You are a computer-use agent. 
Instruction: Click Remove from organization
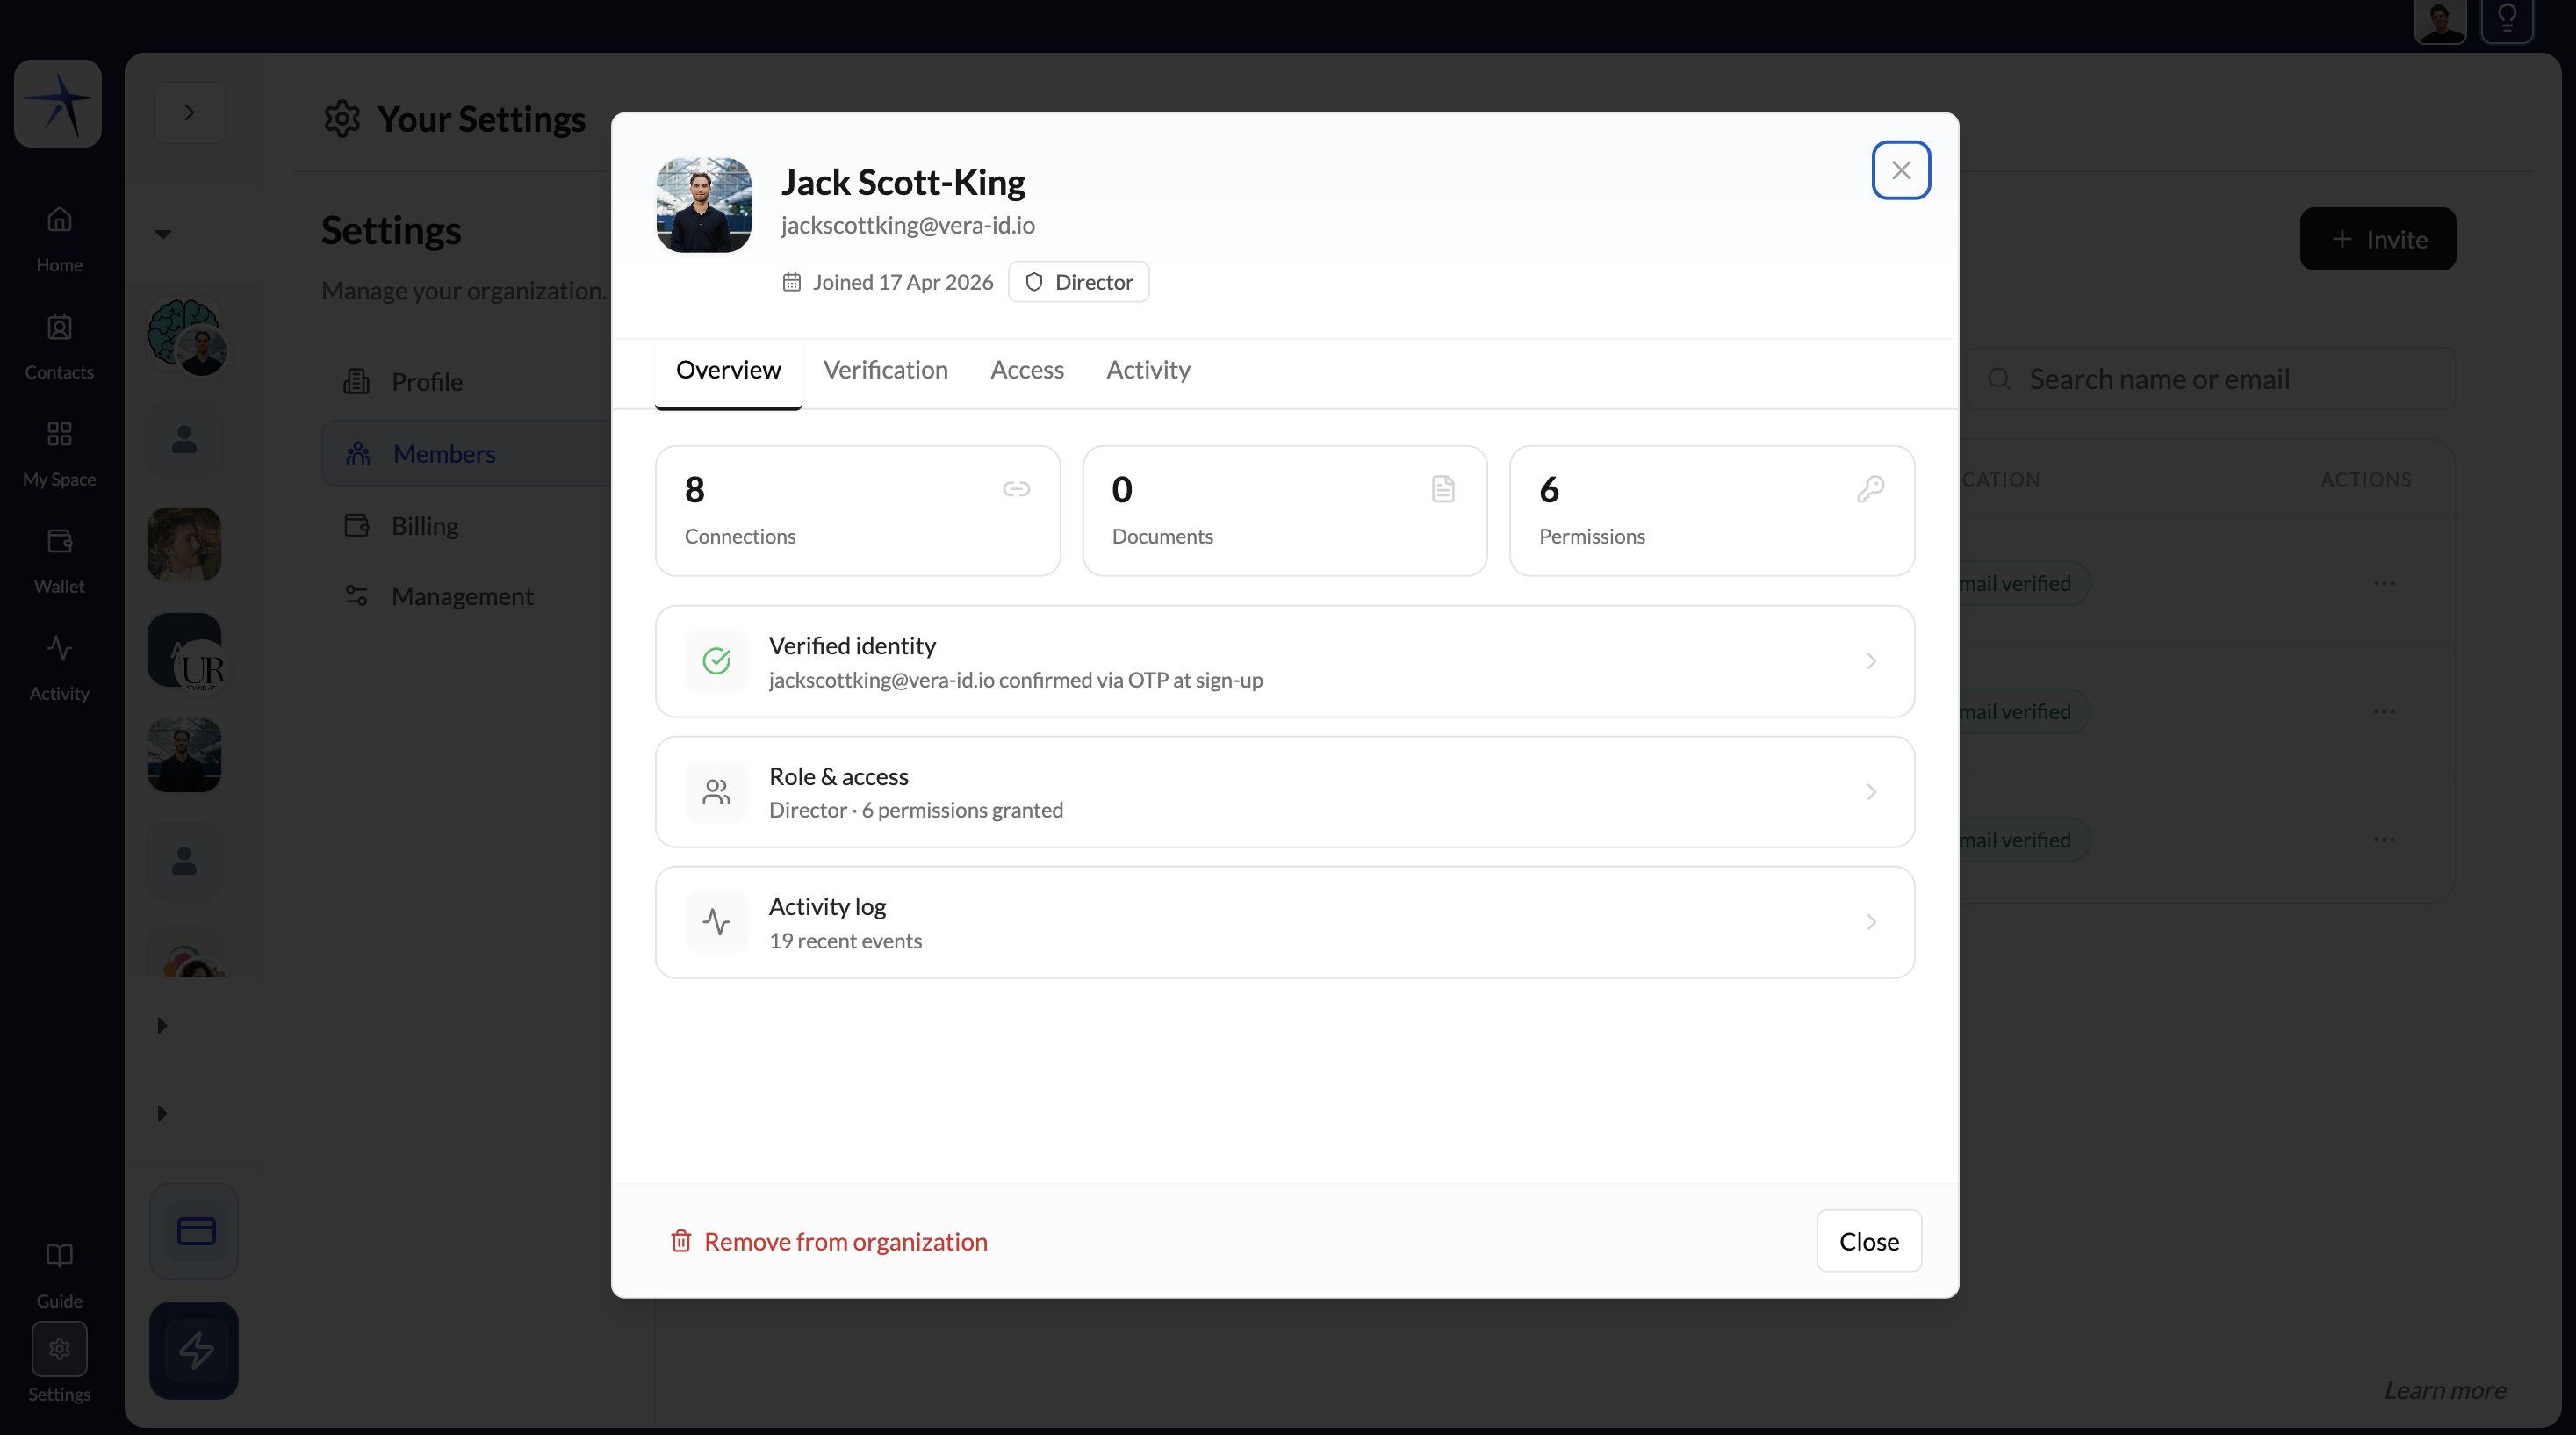coord(828,1241)
